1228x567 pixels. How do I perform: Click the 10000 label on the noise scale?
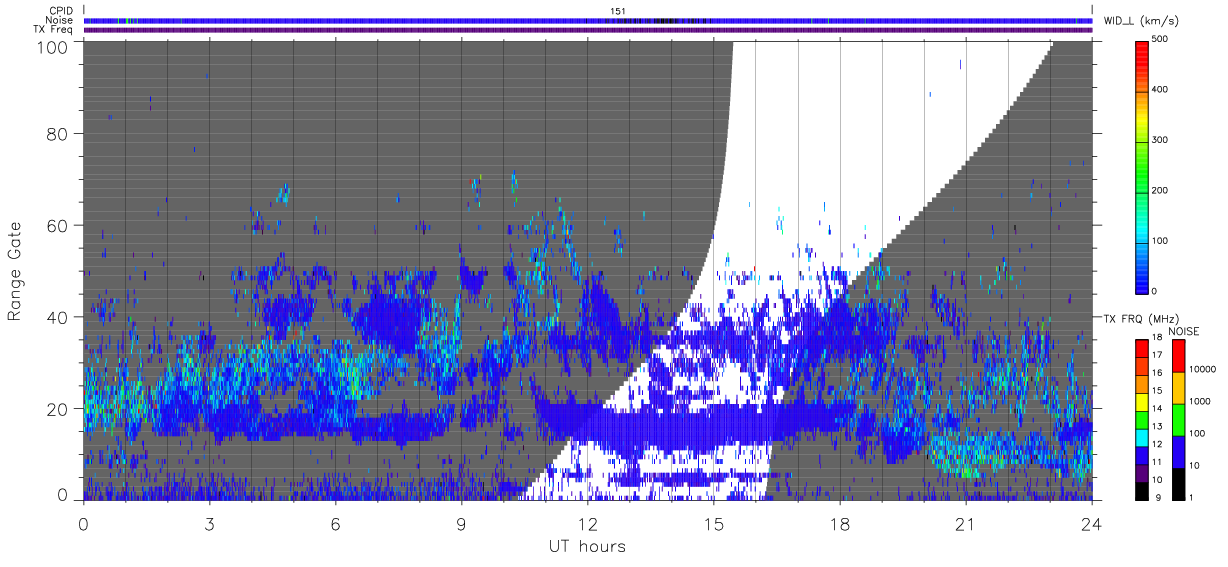1202,369
